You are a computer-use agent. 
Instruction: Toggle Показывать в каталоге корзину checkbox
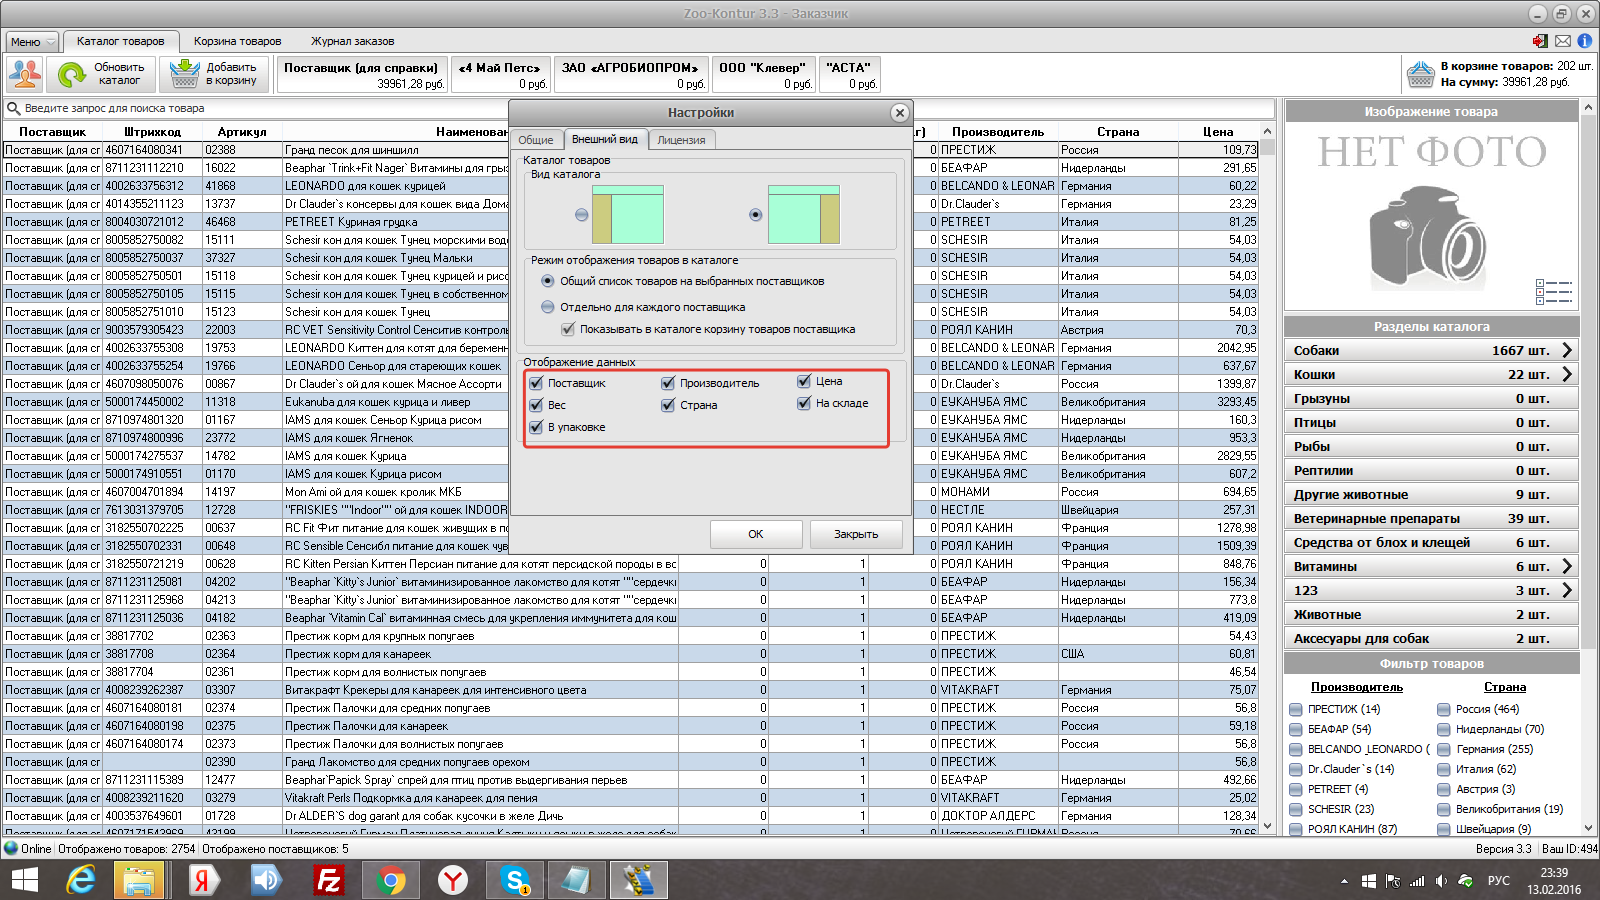point(568,329)
